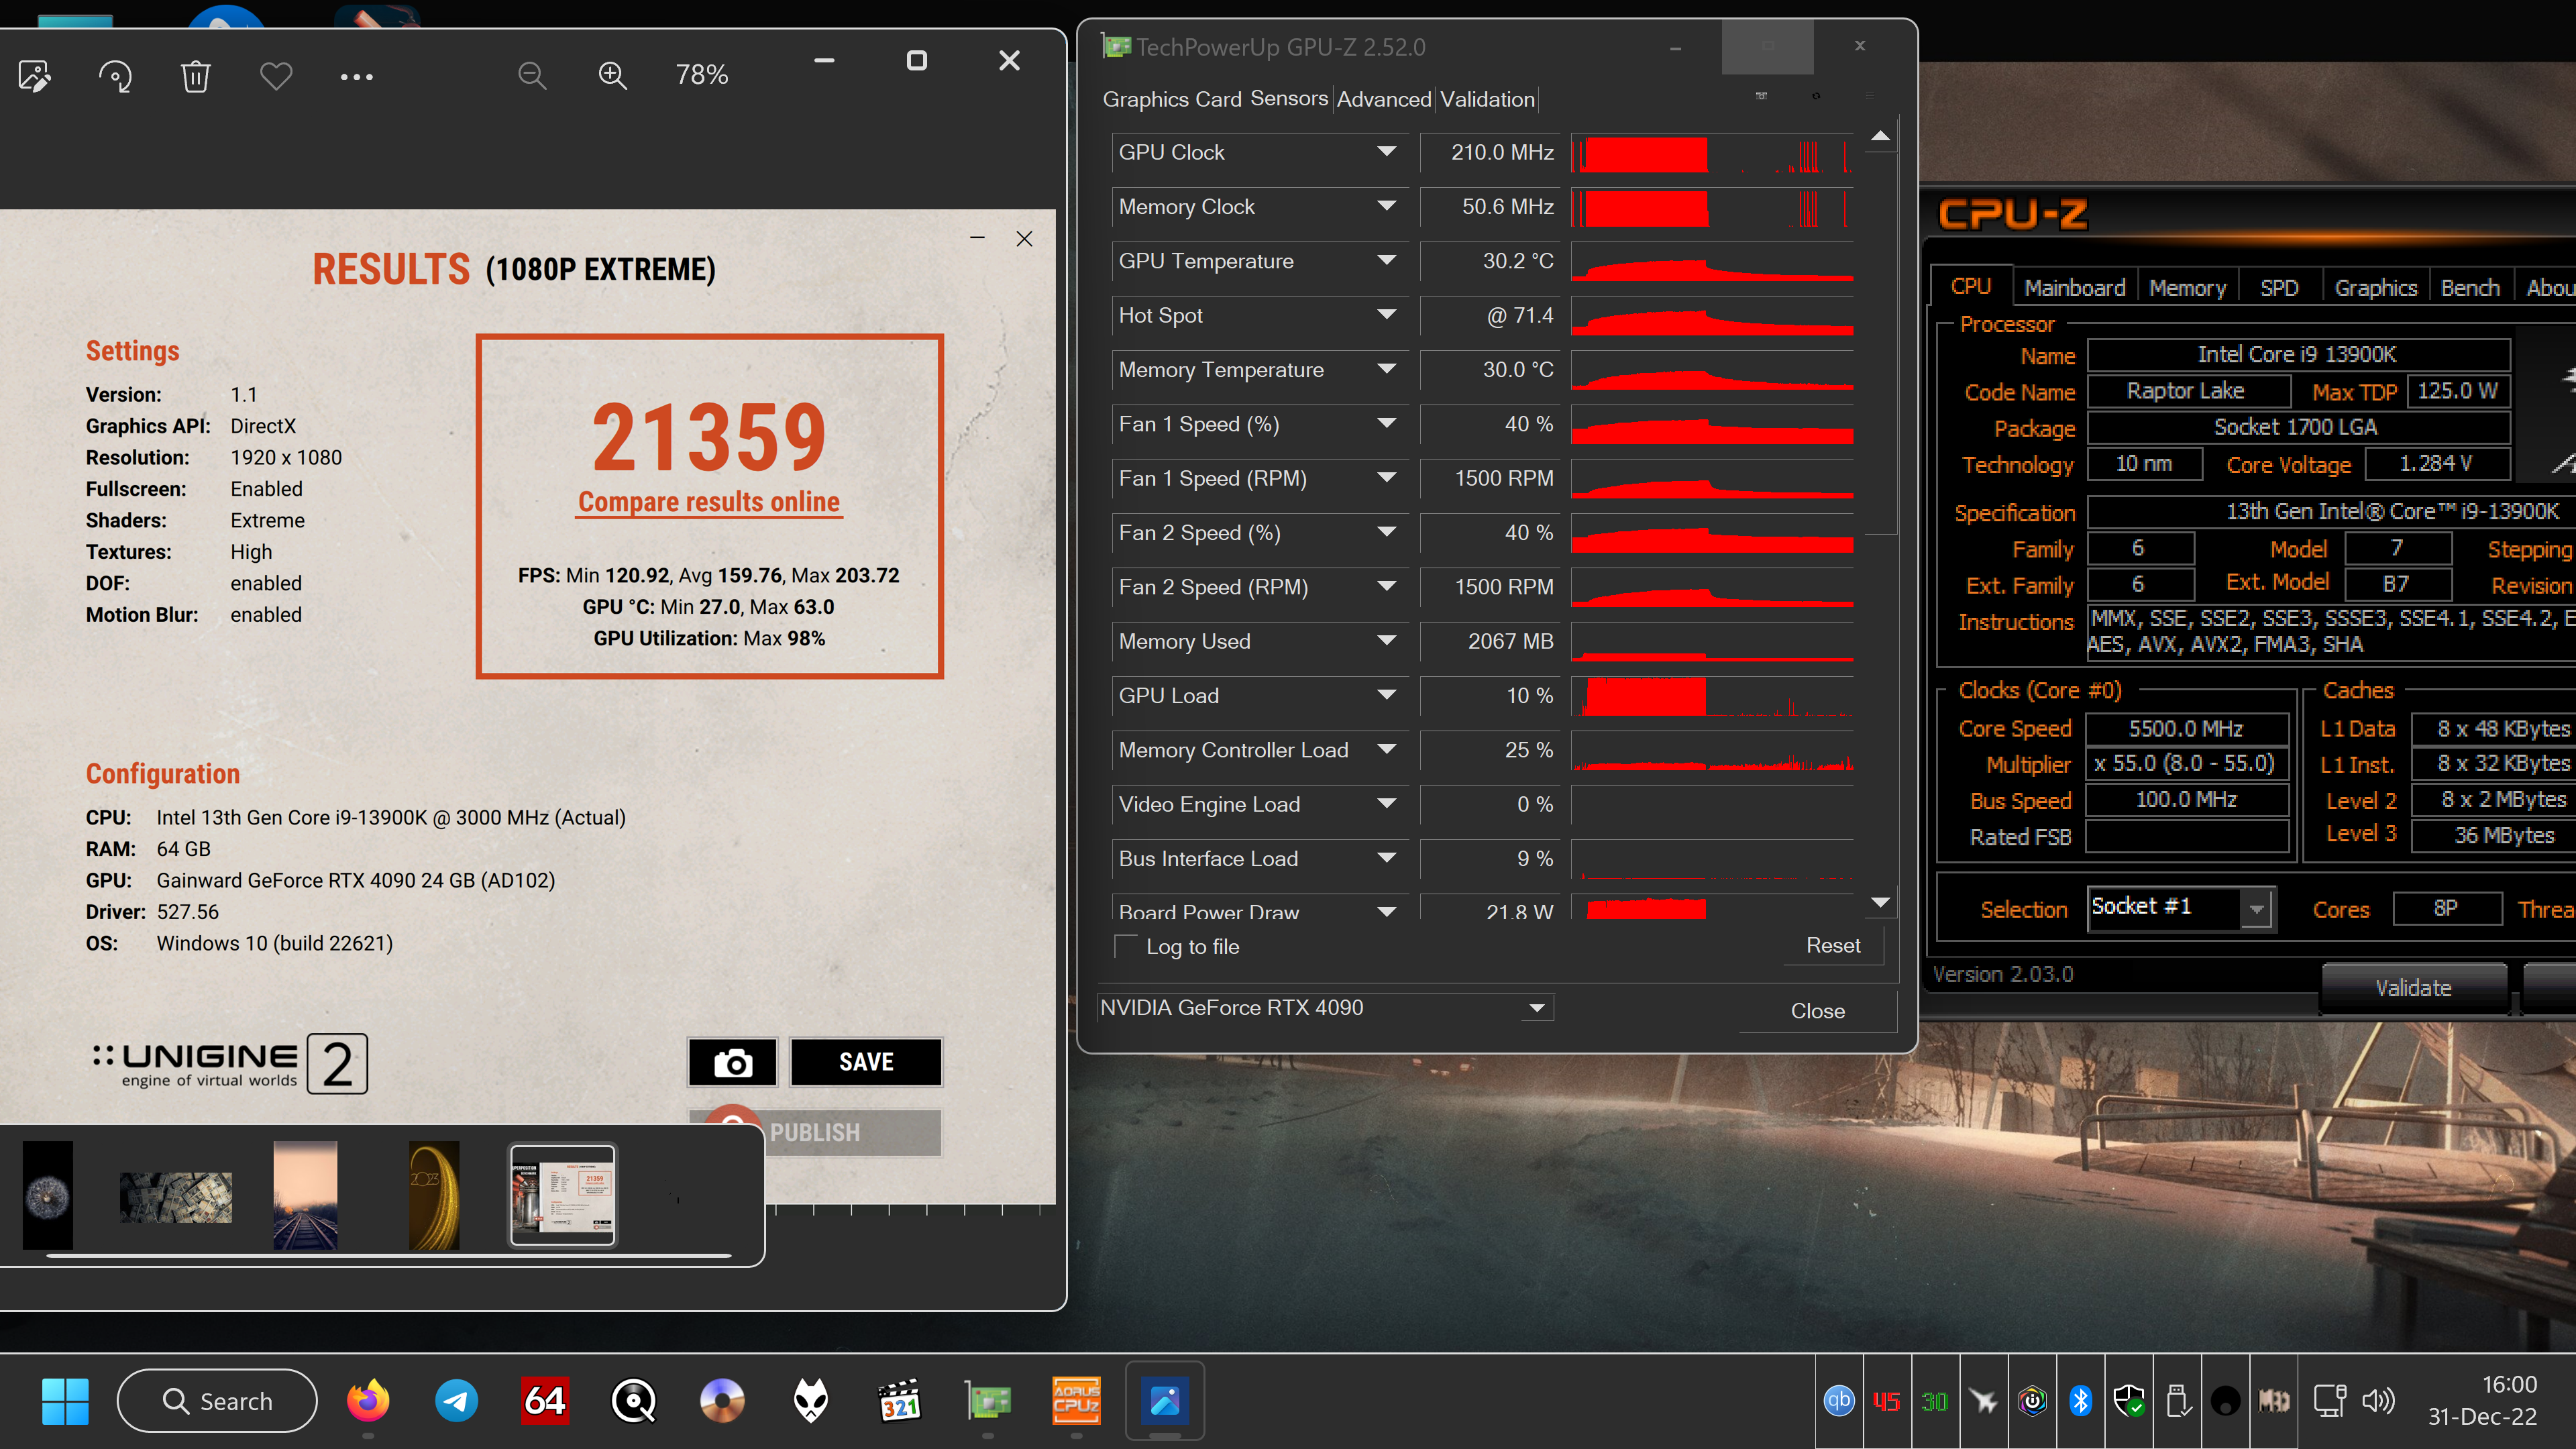The width and height of the screenshot is (2576, 1449).
Task: Open Bench tab in CPU-Z
Action: point(2469,288)
